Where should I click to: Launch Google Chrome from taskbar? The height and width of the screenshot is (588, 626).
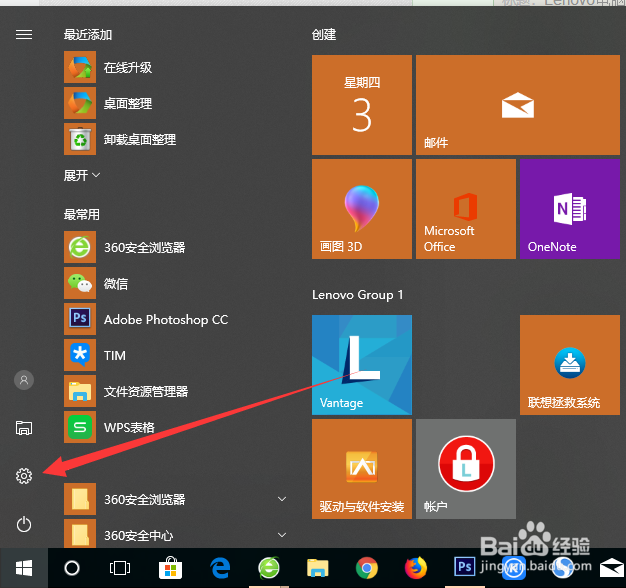(x=366, y=568)
